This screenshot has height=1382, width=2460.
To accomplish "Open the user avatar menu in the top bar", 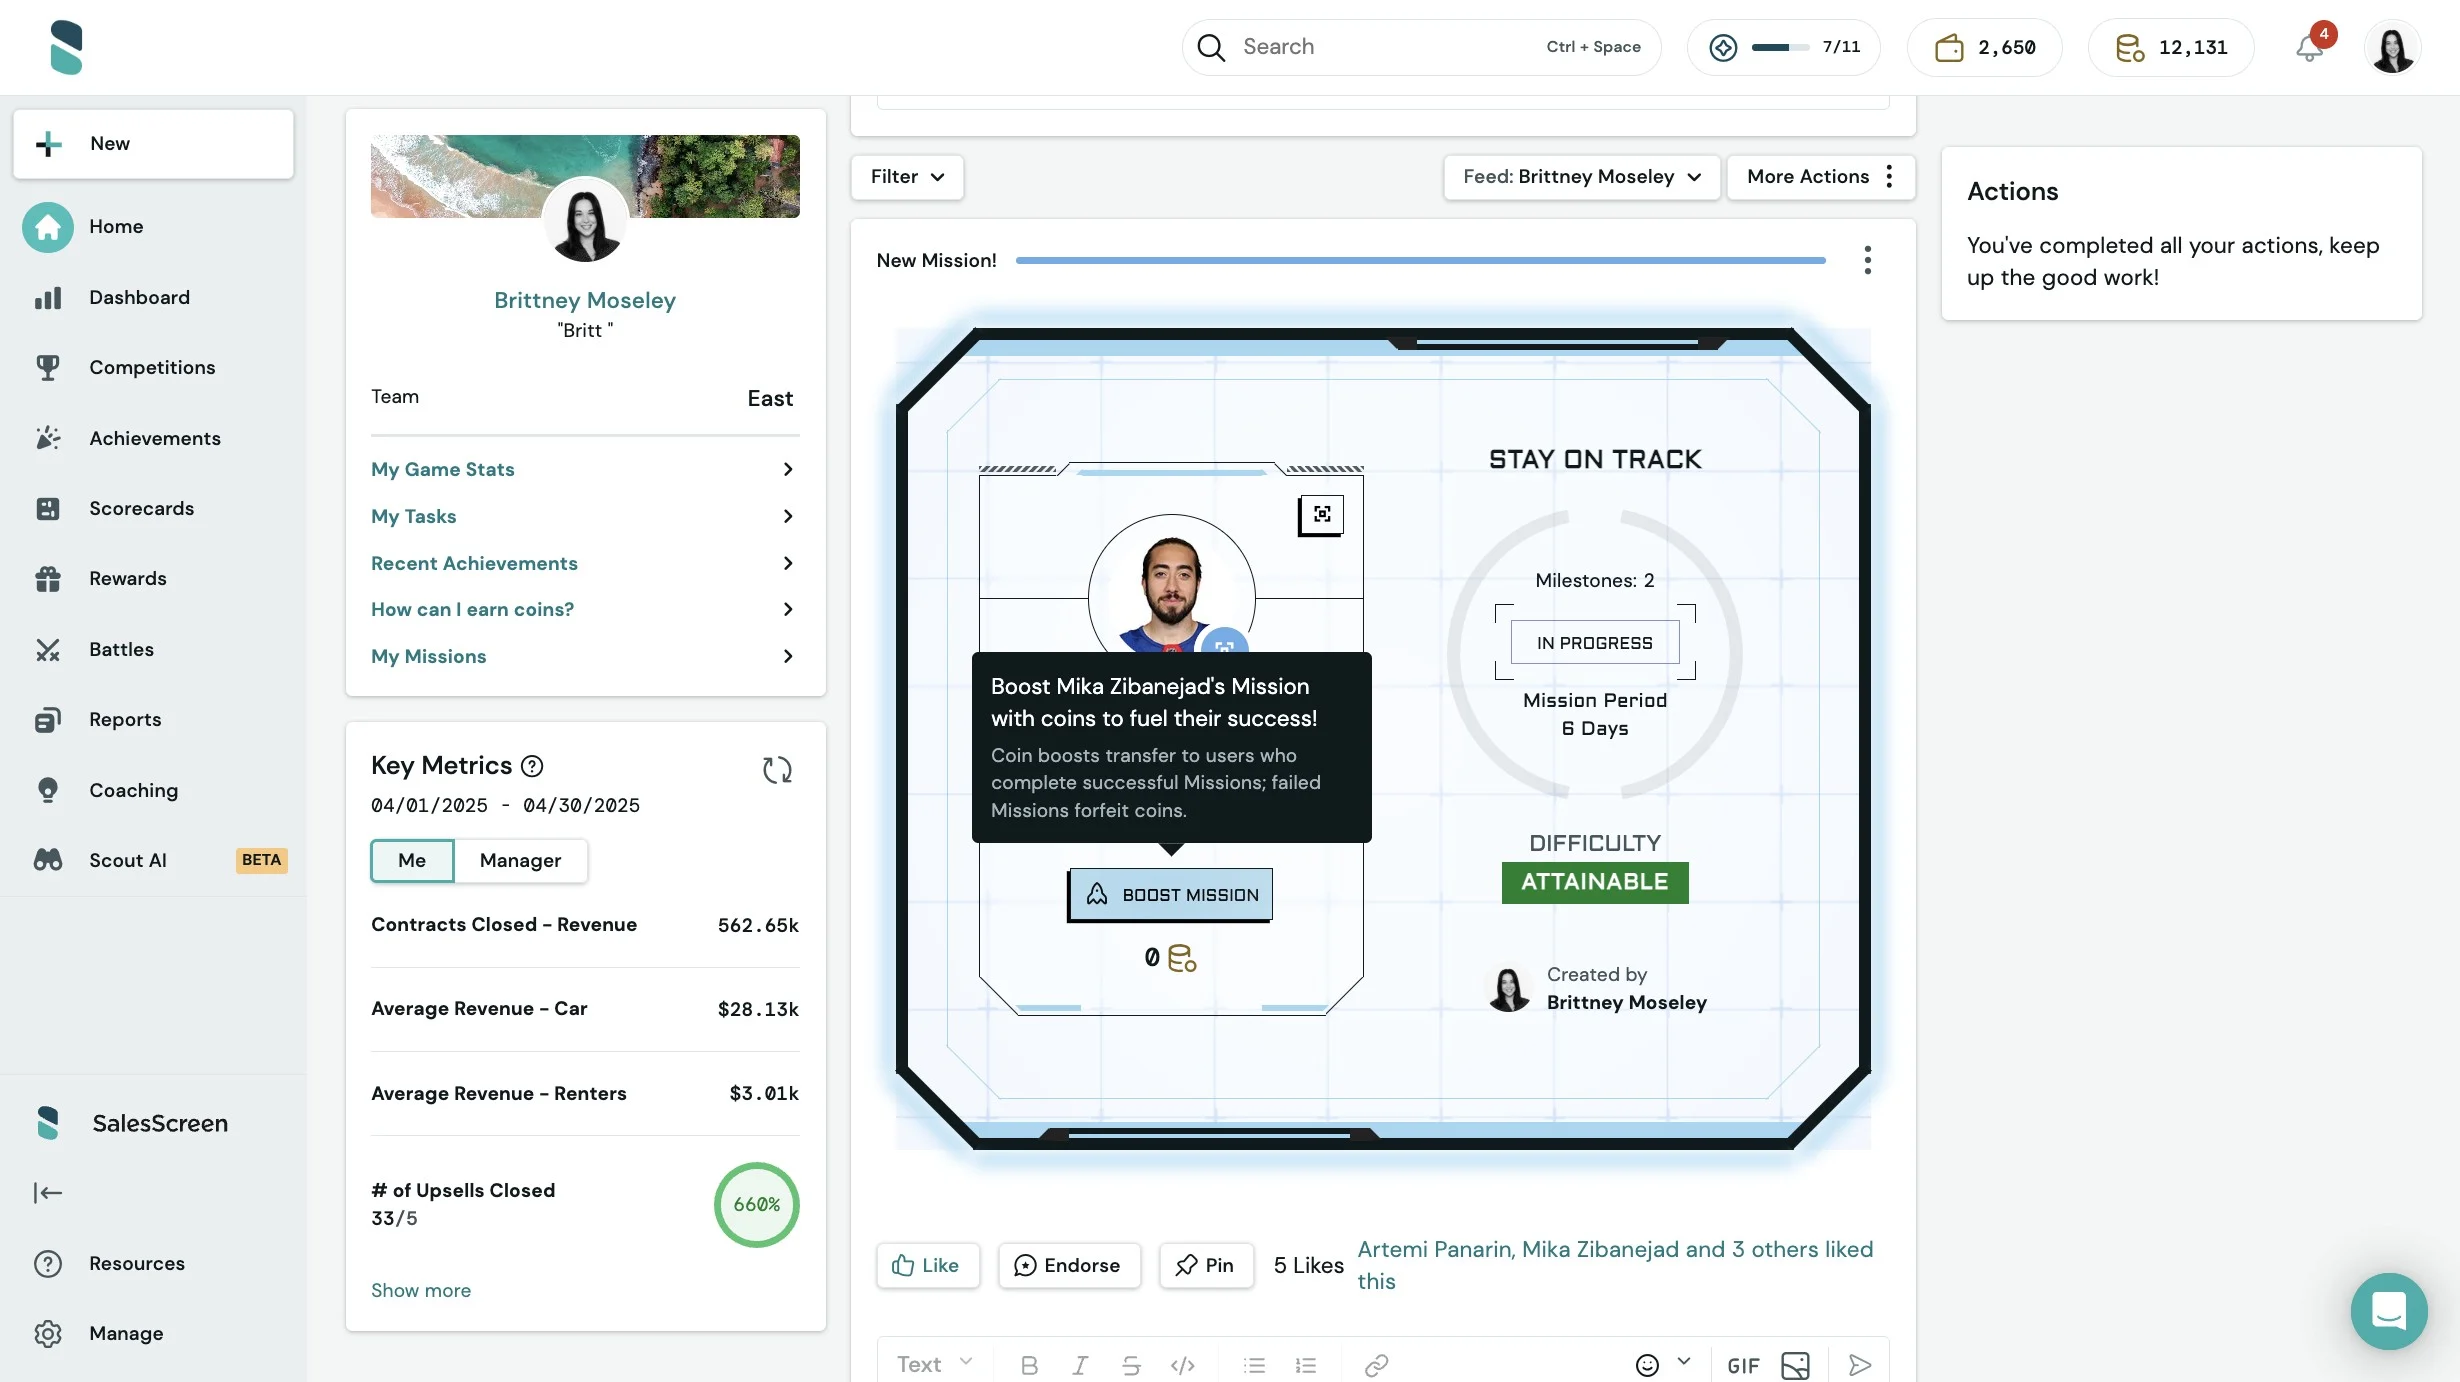I will pos(2392,47).
